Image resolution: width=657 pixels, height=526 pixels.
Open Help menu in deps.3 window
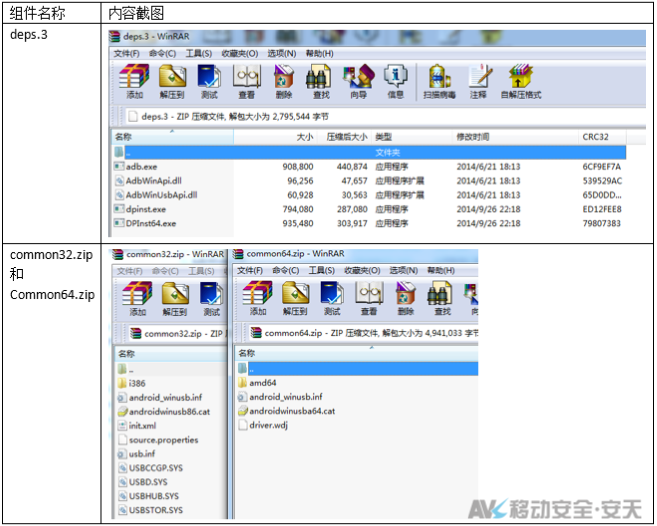pyautogui.click(x=320, y=54)
